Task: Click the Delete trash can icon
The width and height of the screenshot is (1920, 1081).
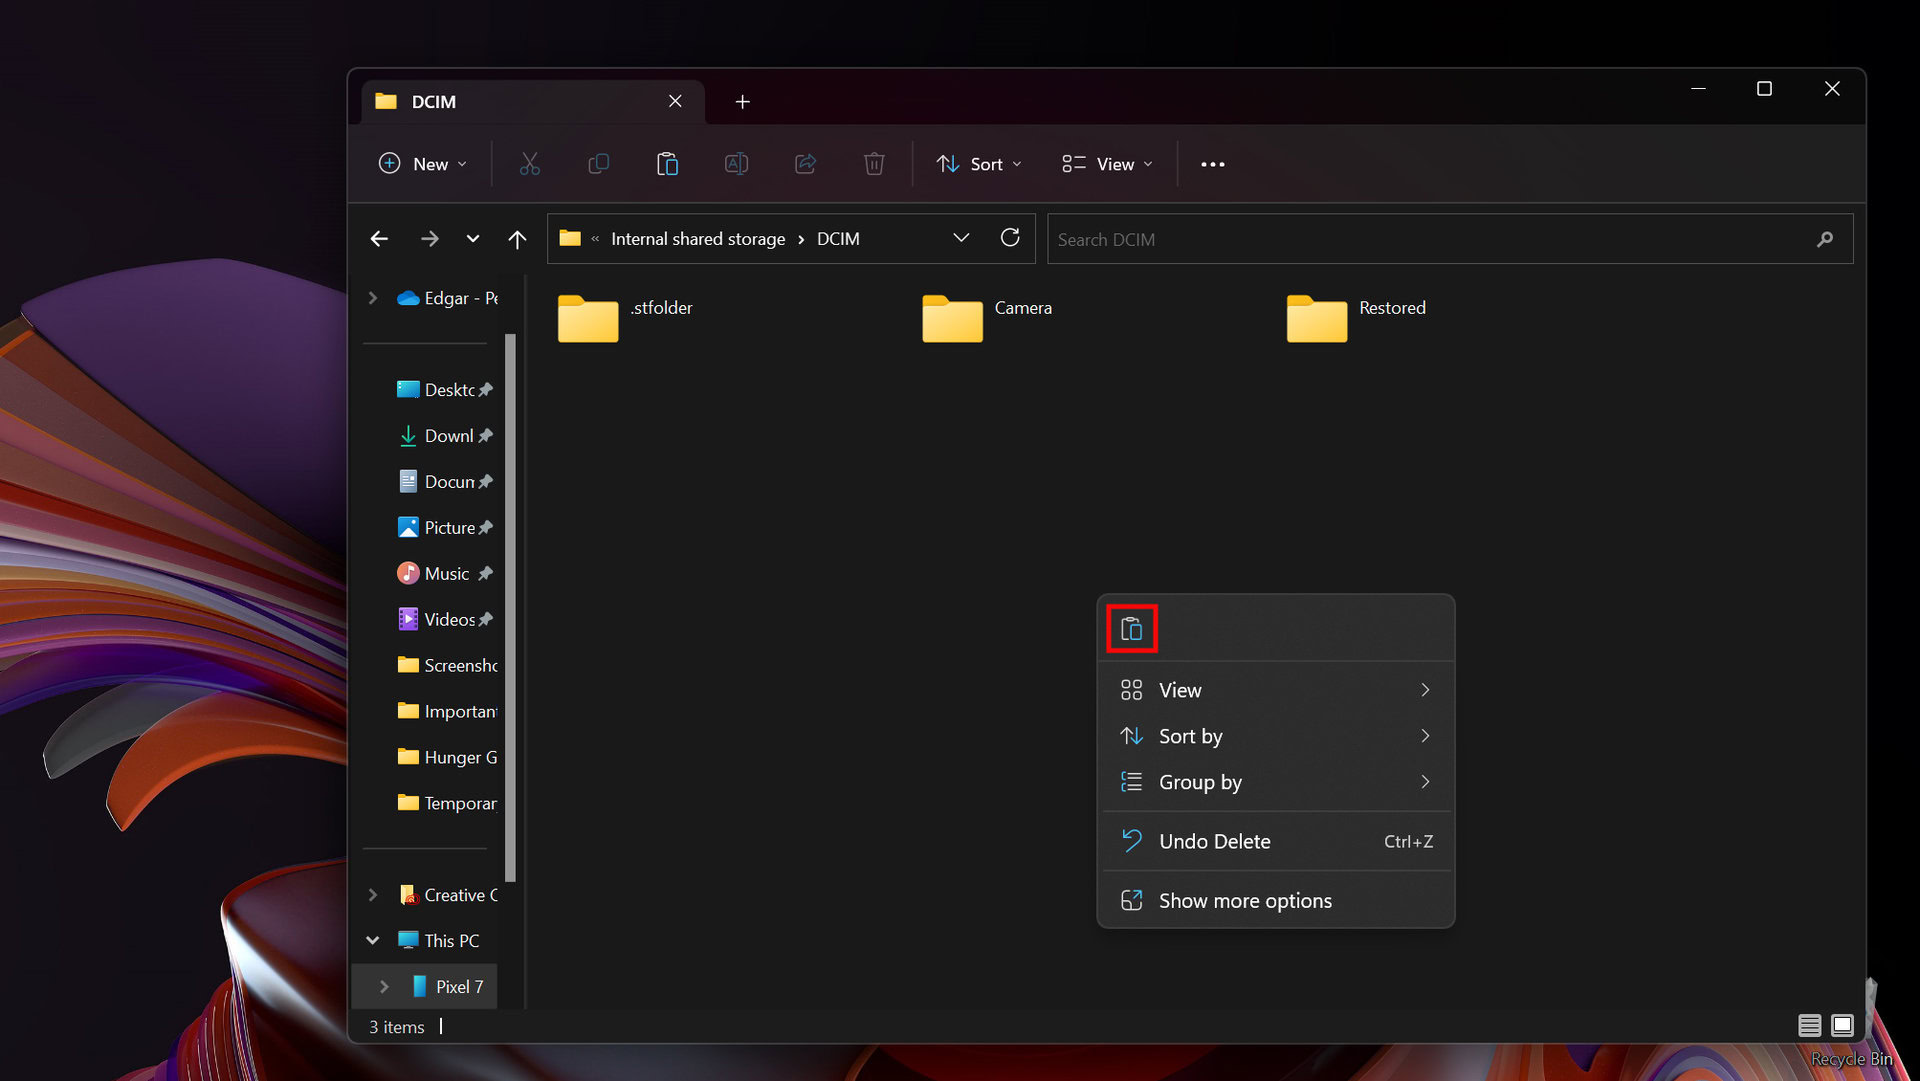Action: coord(873,164)
